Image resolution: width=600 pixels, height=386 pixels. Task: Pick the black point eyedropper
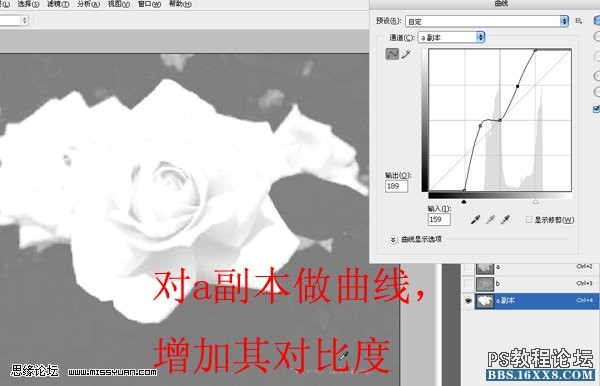pyautogui.click(x=475, y=220)
